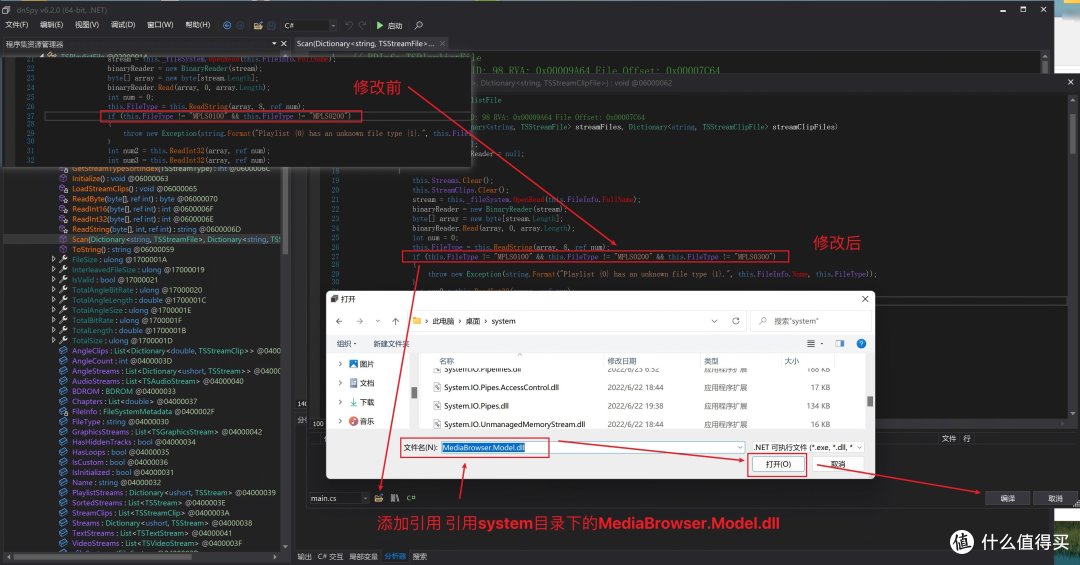
Task: Switch to the C# 交互 bottom tab
Action: click(x=331, y=556)
